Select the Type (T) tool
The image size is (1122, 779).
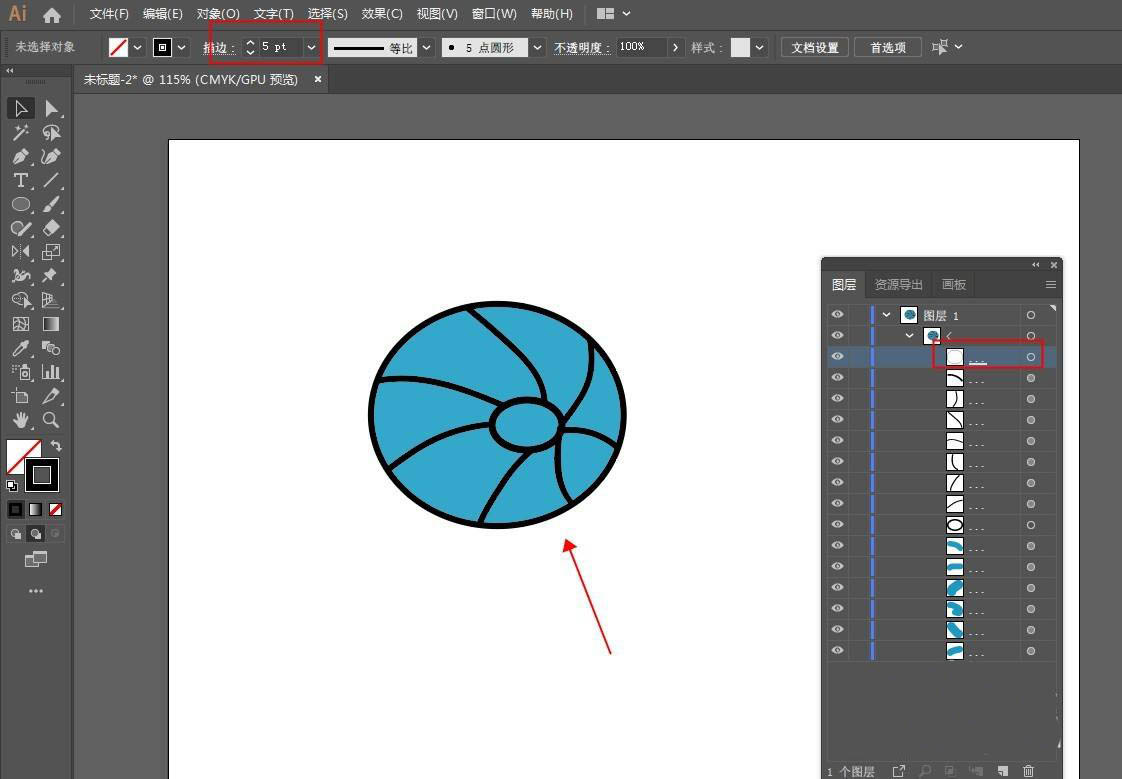20,180
